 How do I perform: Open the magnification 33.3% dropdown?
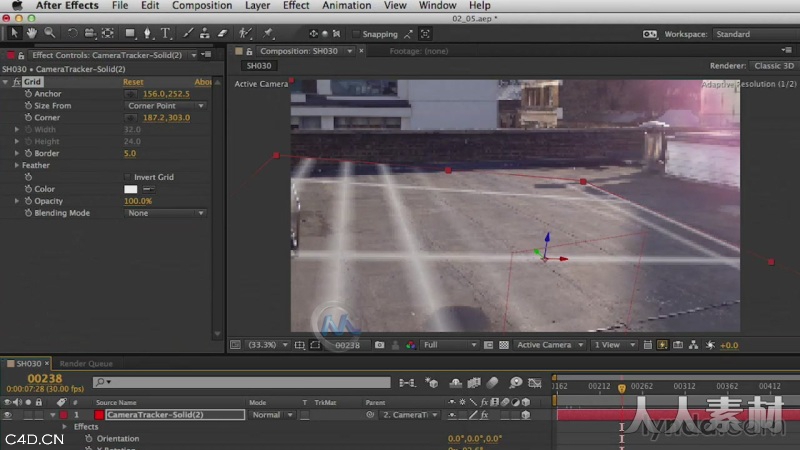pos(267,345)
